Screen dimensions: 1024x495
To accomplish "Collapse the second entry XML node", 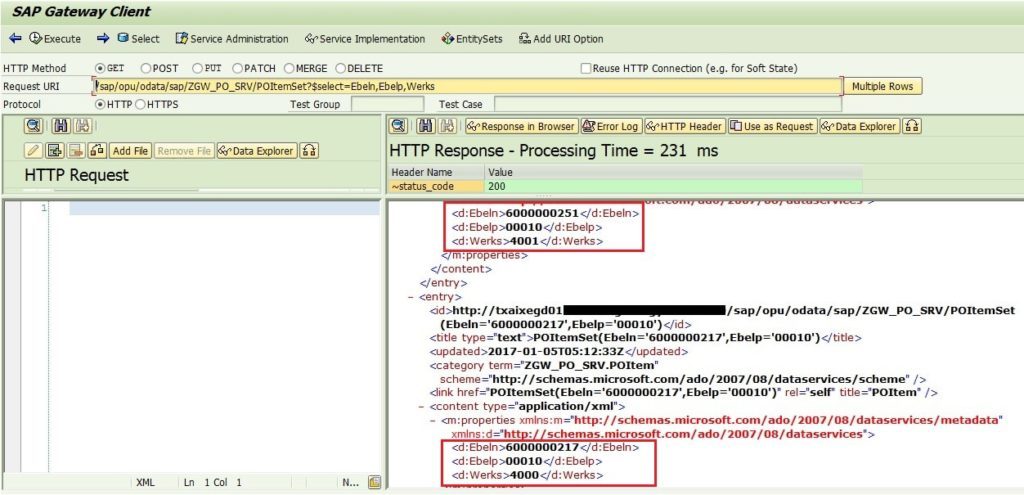I will coord(411,296).
